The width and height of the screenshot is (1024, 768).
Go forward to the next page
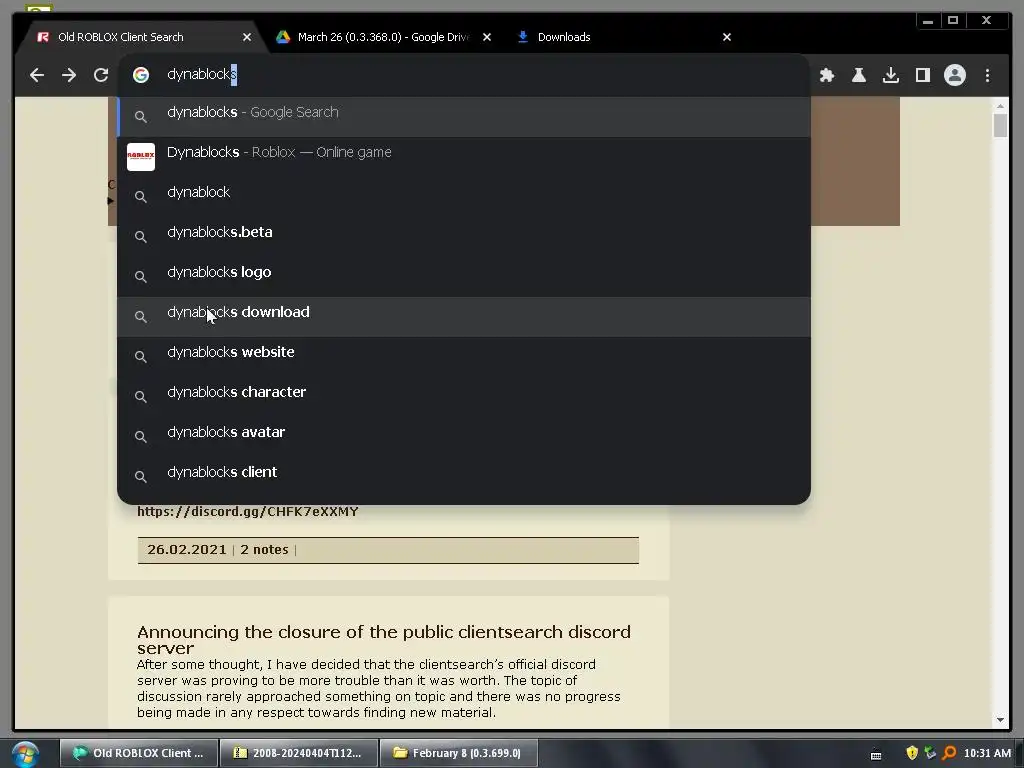[69, 75]
